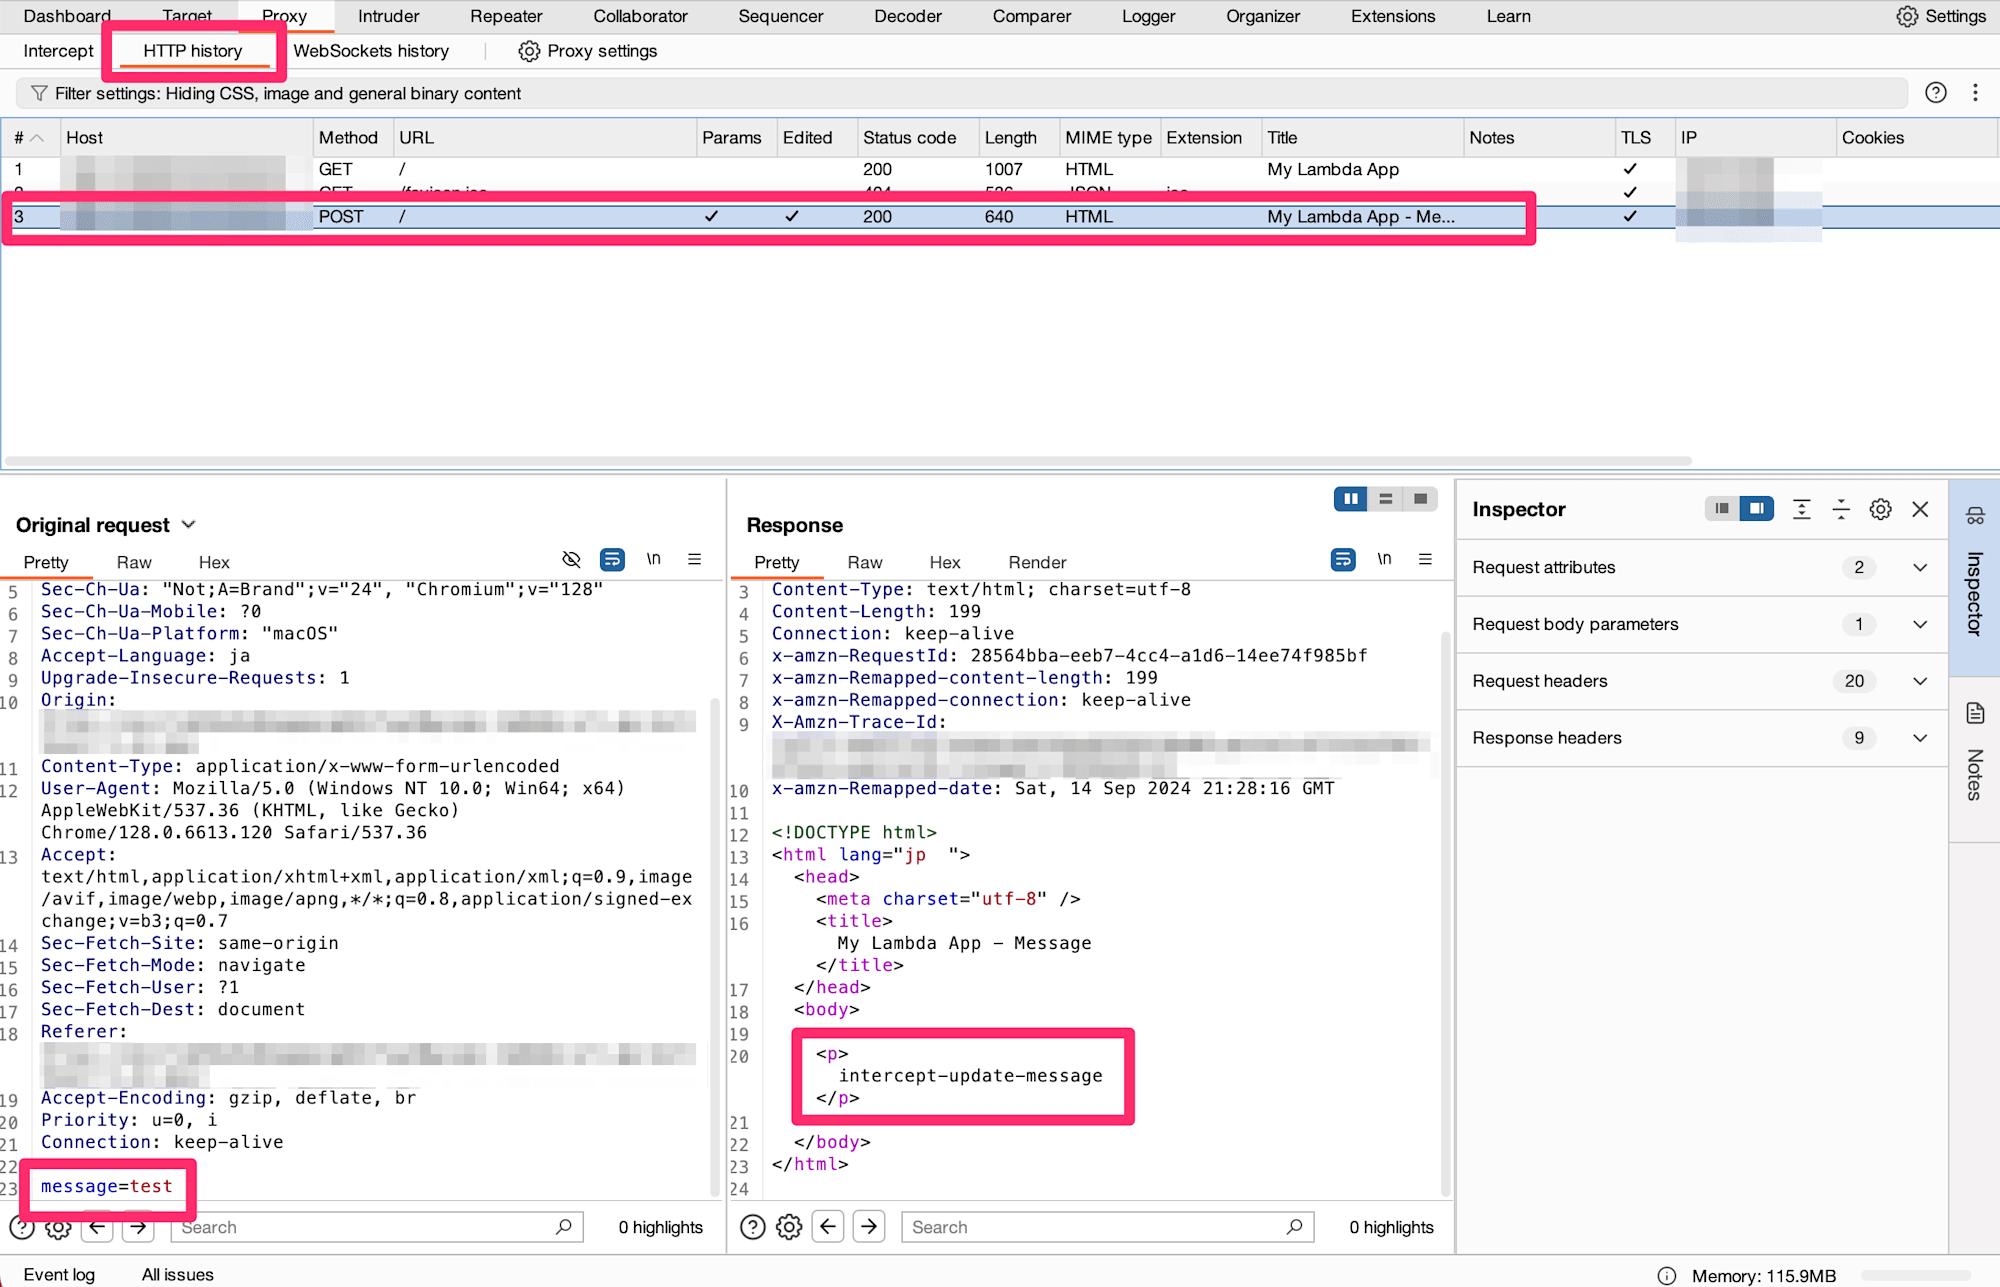
Task: Sort history by MIME type column
Action: (1109, 138)
